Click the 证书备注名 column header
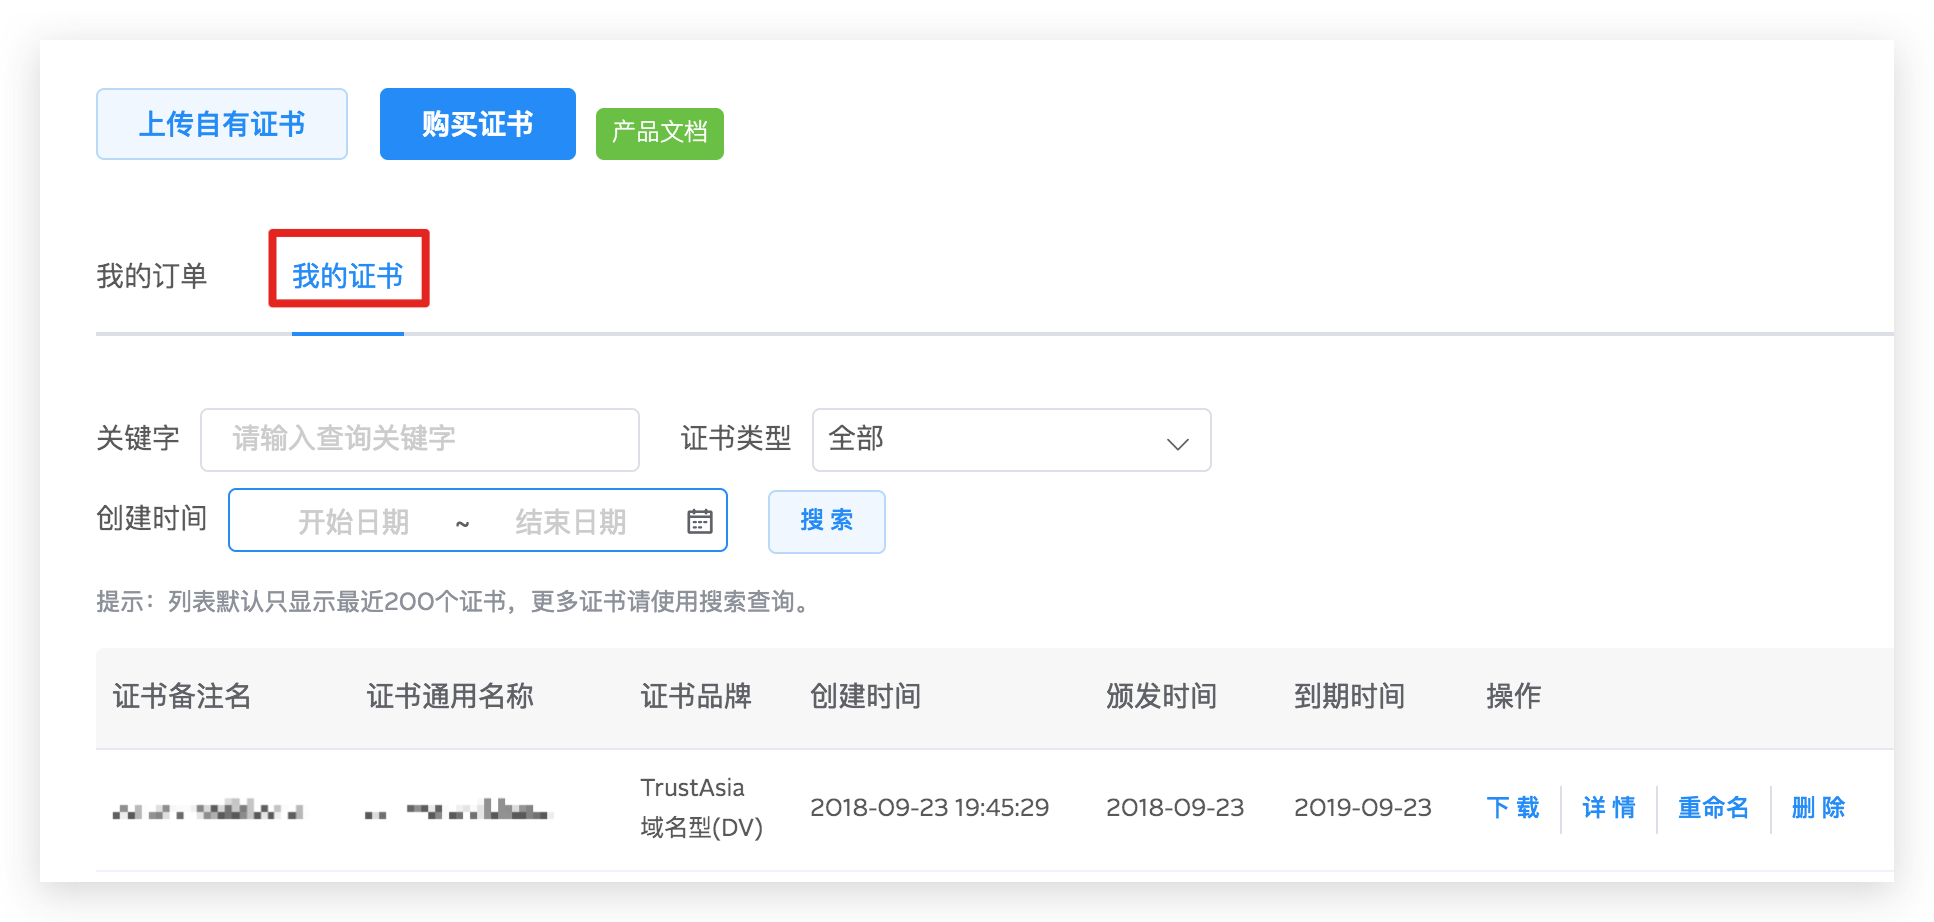This screenshot has width=1934, height=922. click(182, 696)
